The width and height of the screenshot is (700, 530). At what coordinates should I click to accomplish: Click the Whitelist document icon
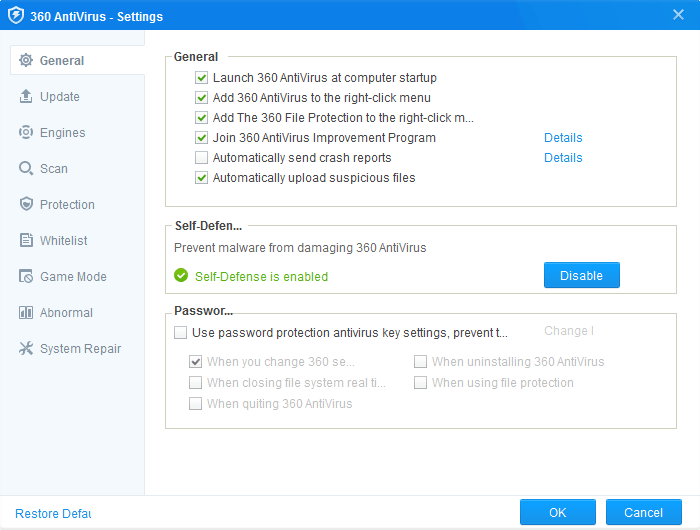[x=26, y=241]
